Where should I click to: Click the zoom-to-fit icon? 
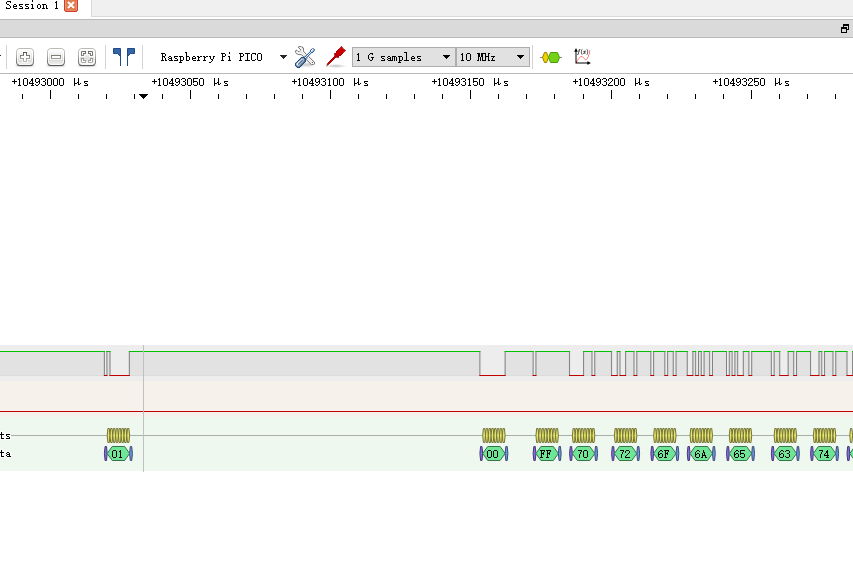point(87,57)
